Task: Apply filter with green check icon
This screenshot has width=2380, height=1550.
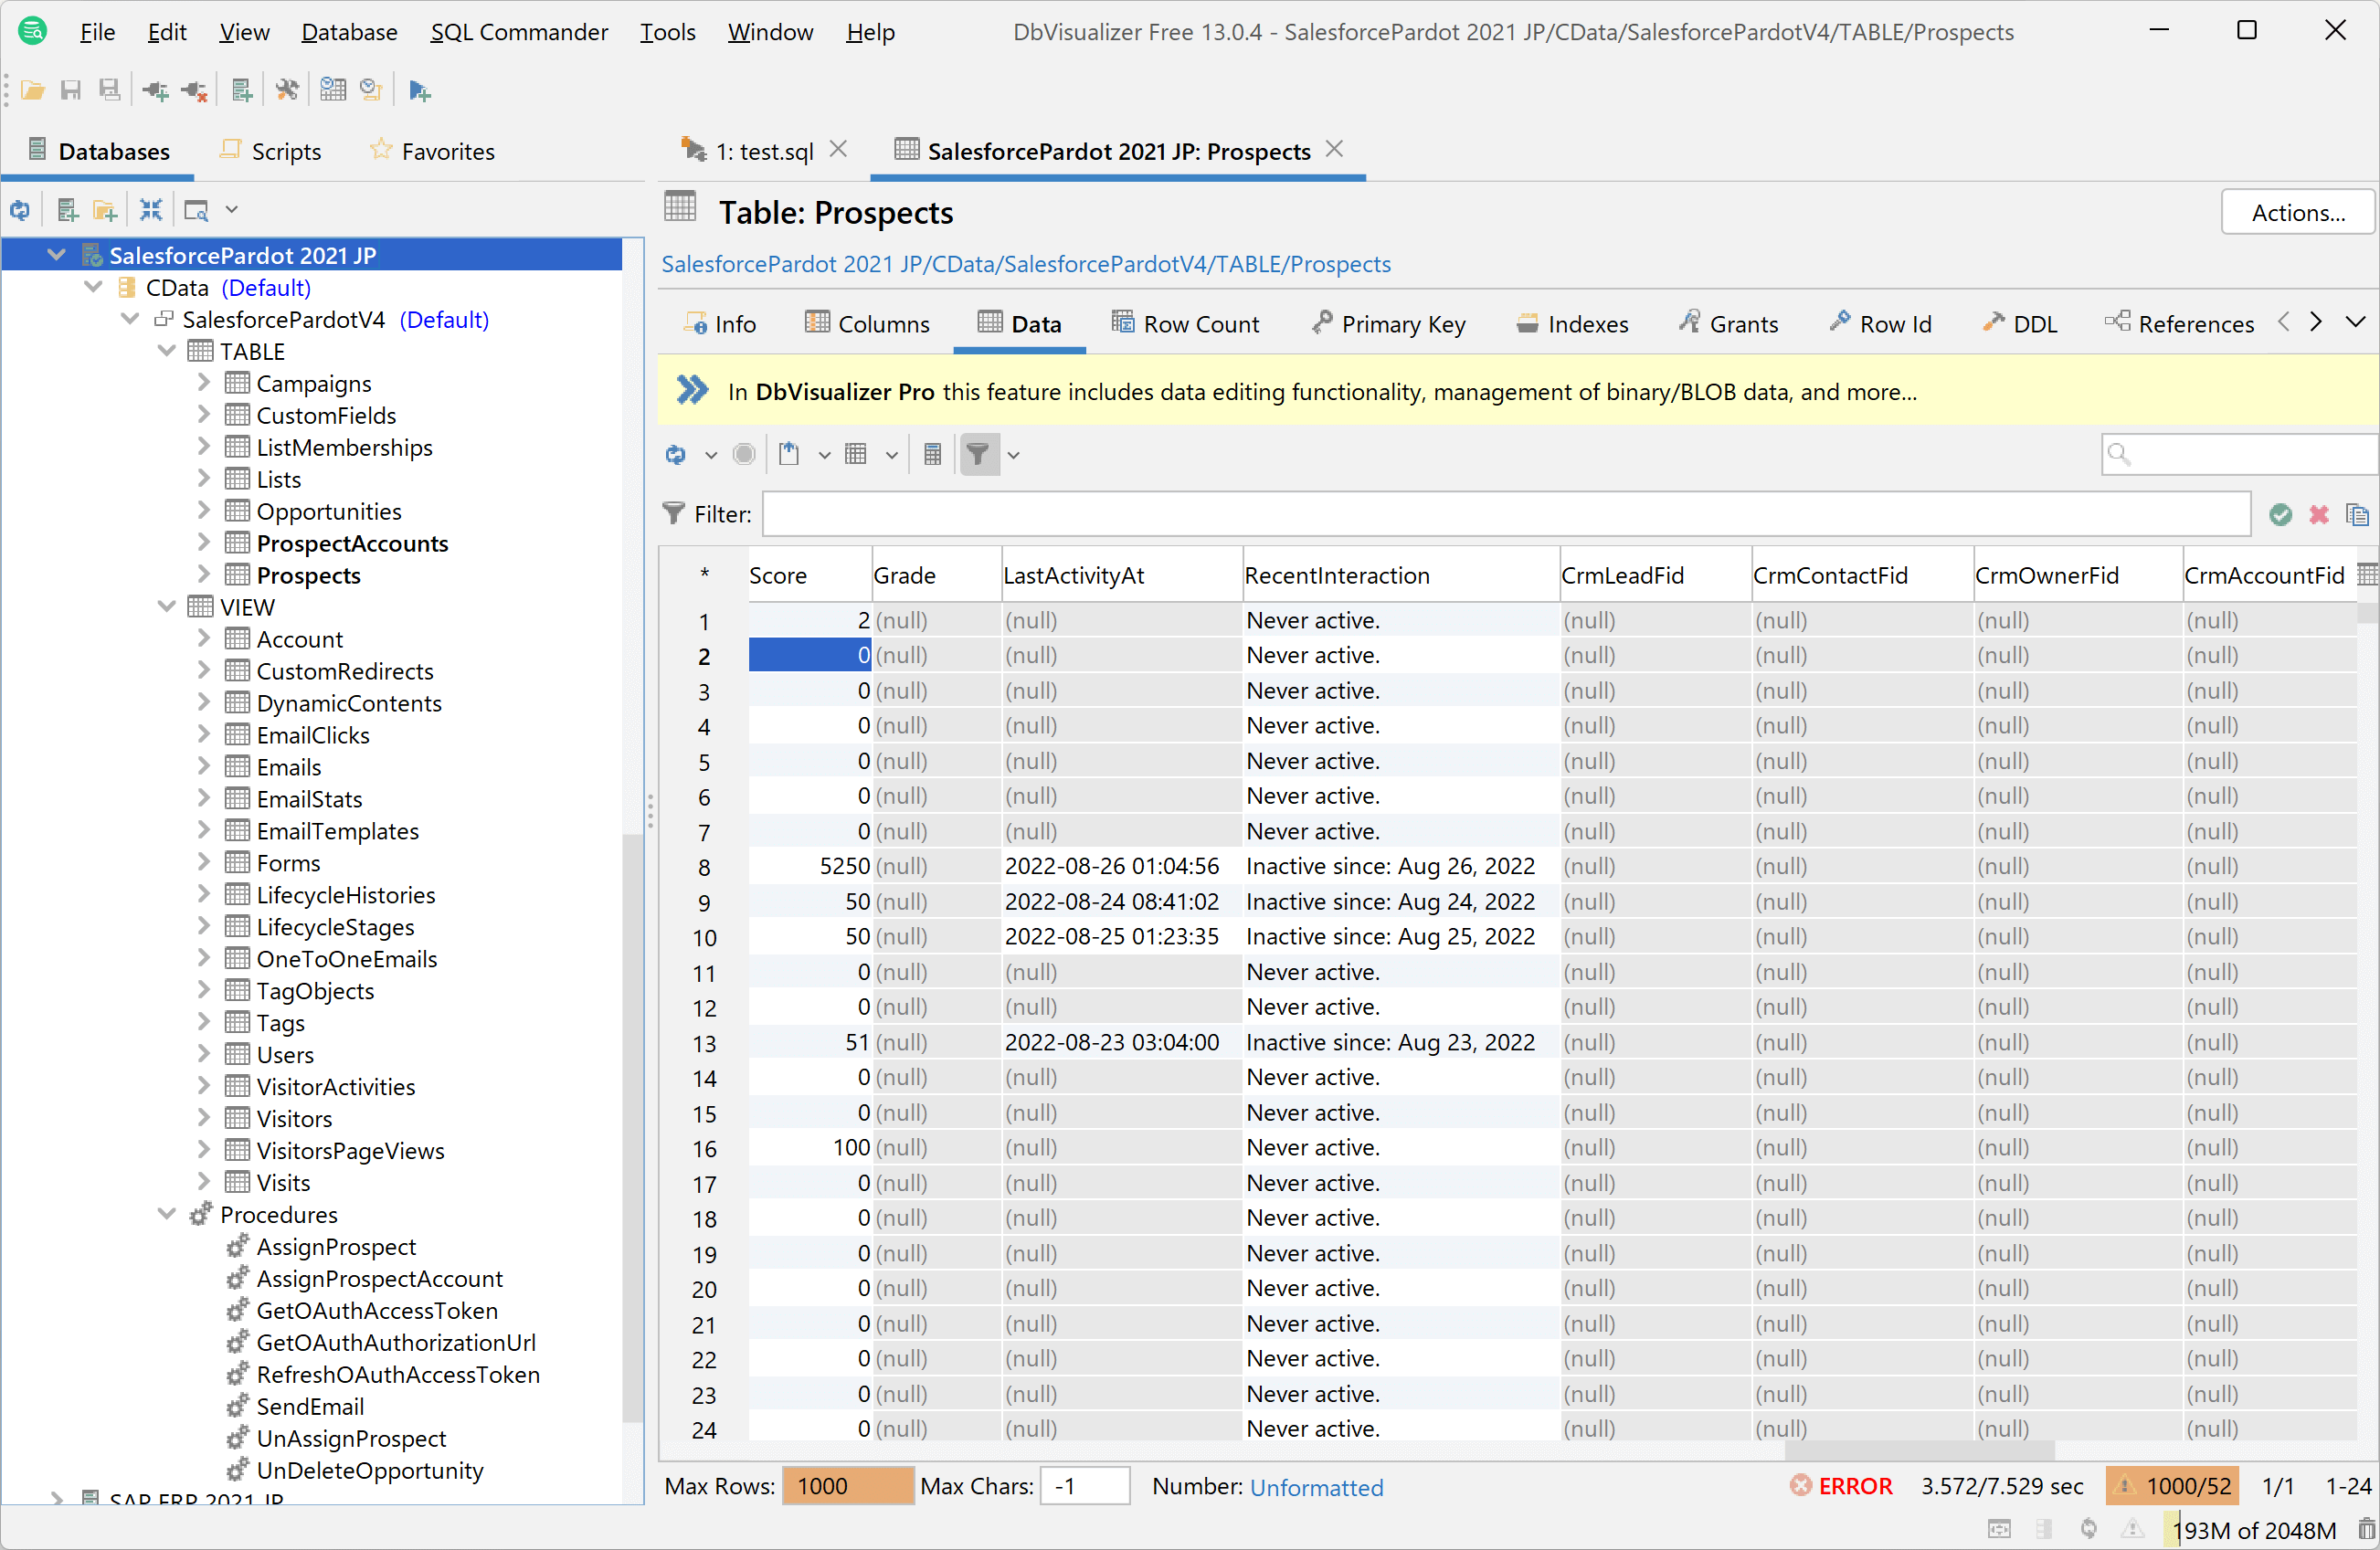Action: tap(2280, 514)
